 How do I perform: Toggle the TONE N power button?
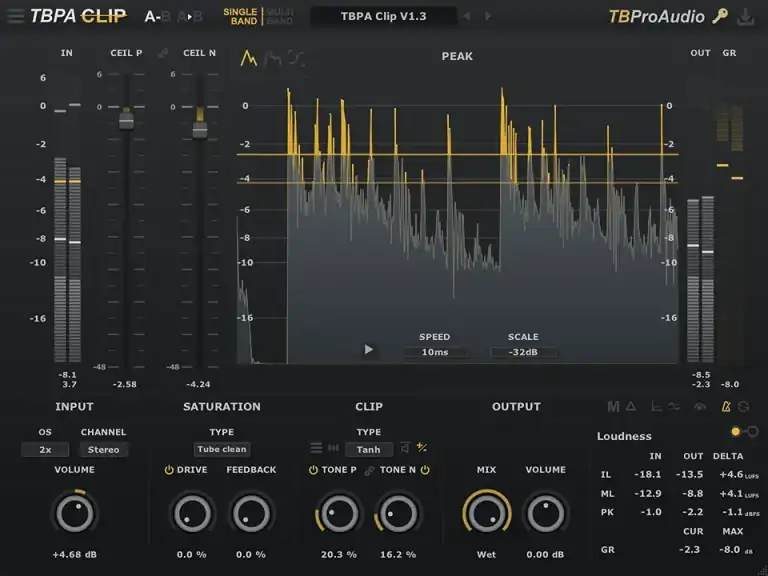pyautogui.click(x=425, y=470)
